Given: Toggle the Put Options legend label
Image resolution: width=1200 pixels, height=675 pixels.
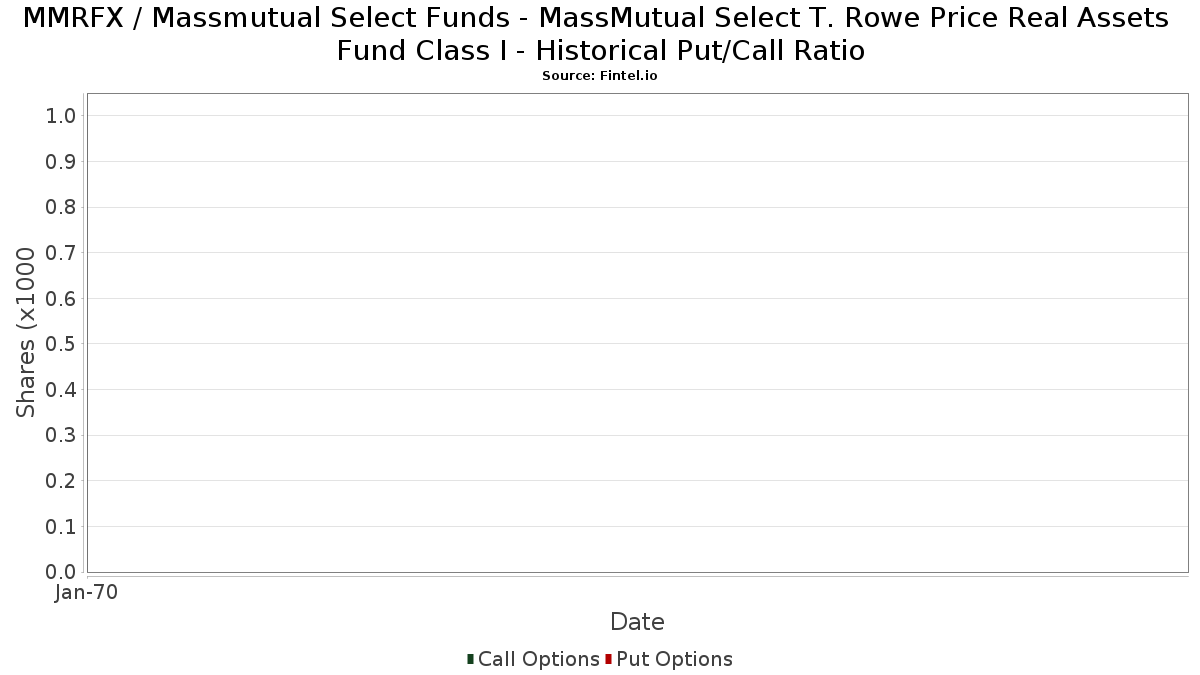Looking at the screenshot, I should tap(674, 659).
